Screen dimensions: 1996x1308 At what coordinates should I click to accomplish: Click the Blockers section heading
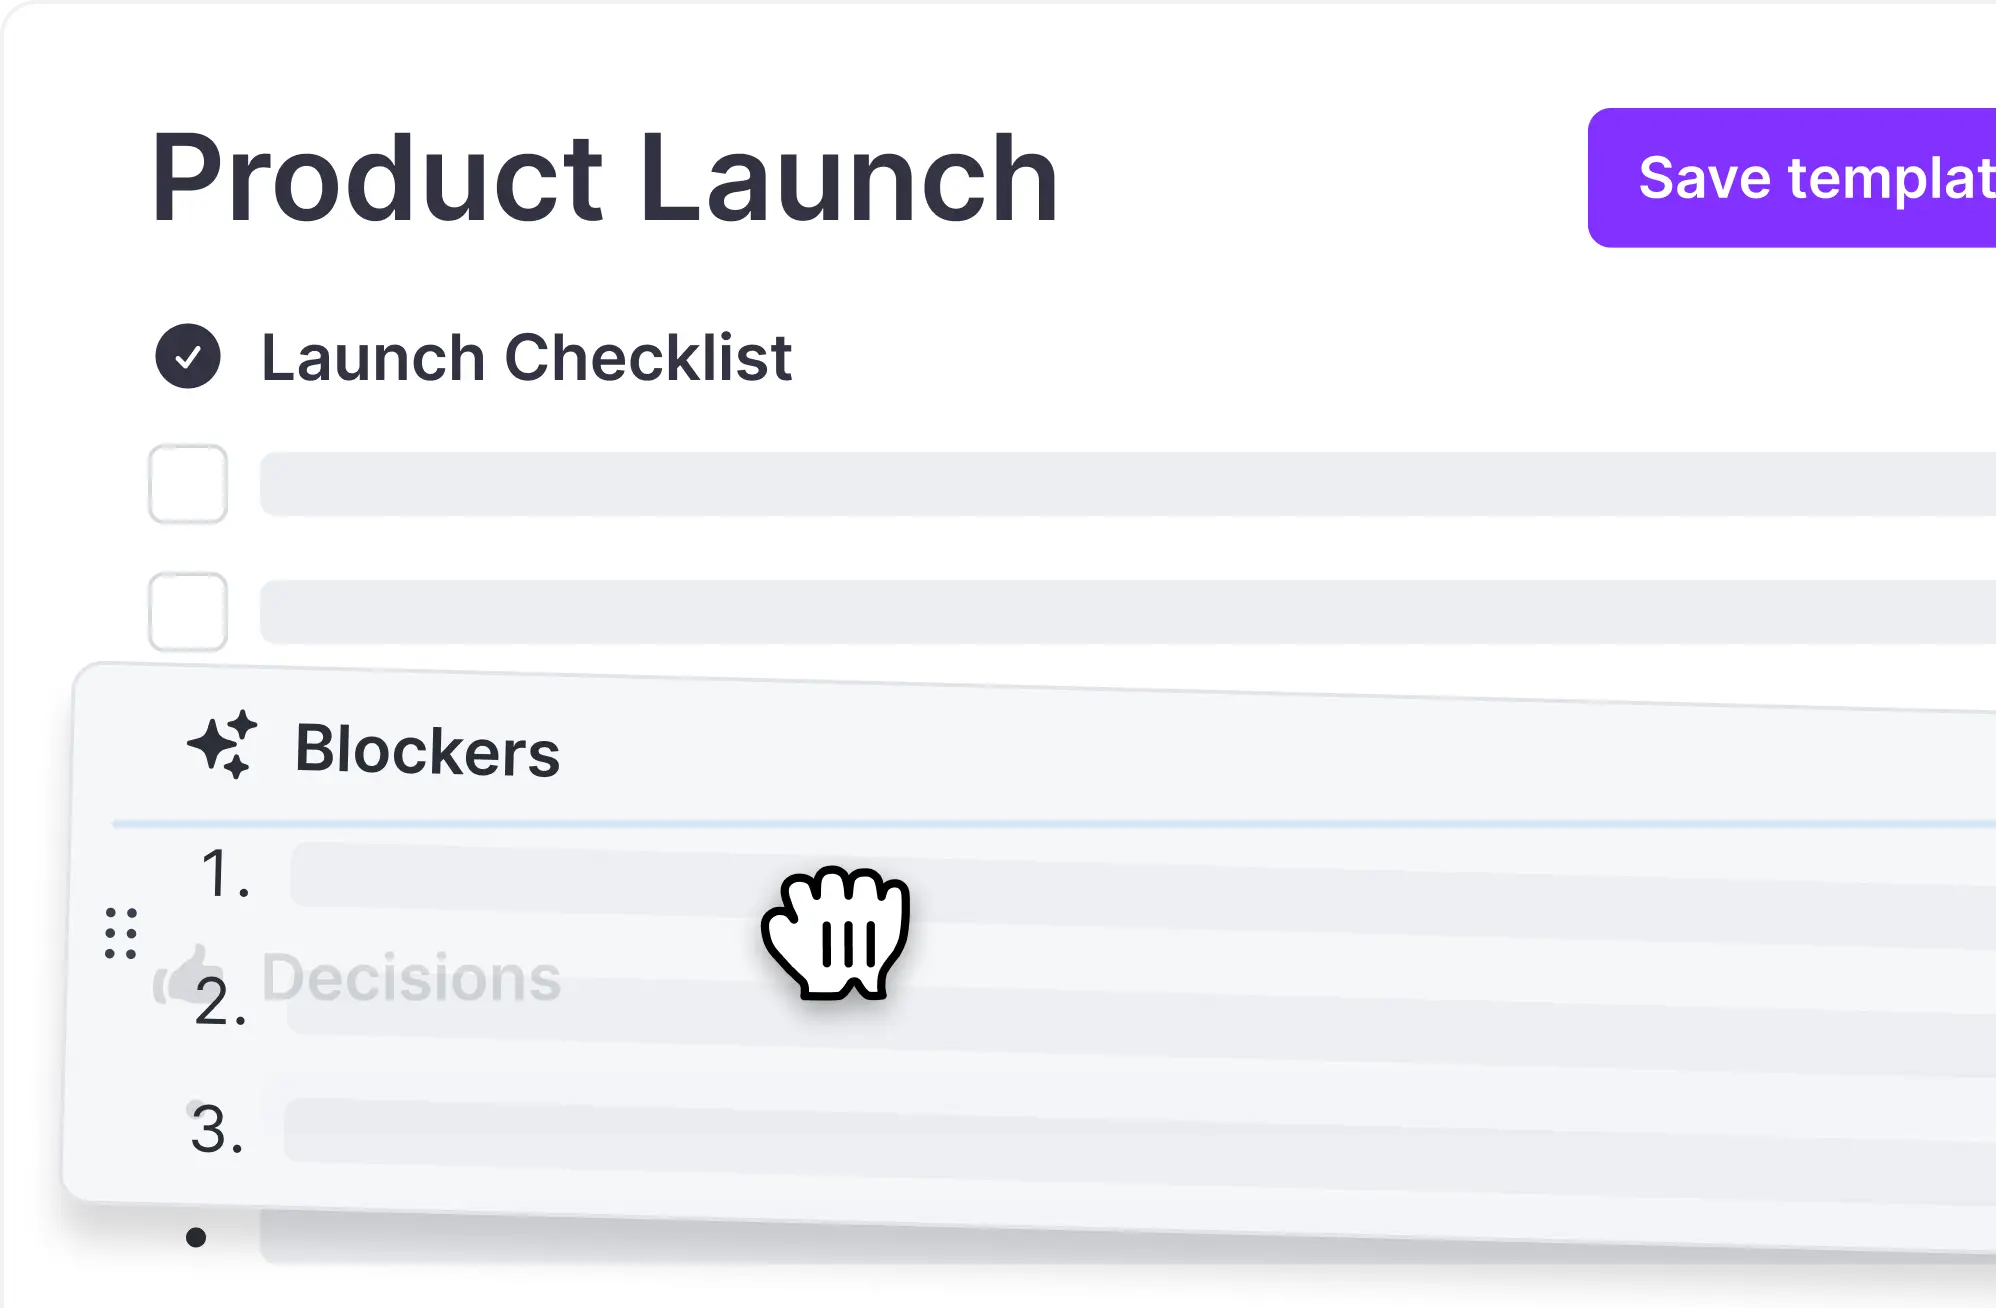coord(427,750)
